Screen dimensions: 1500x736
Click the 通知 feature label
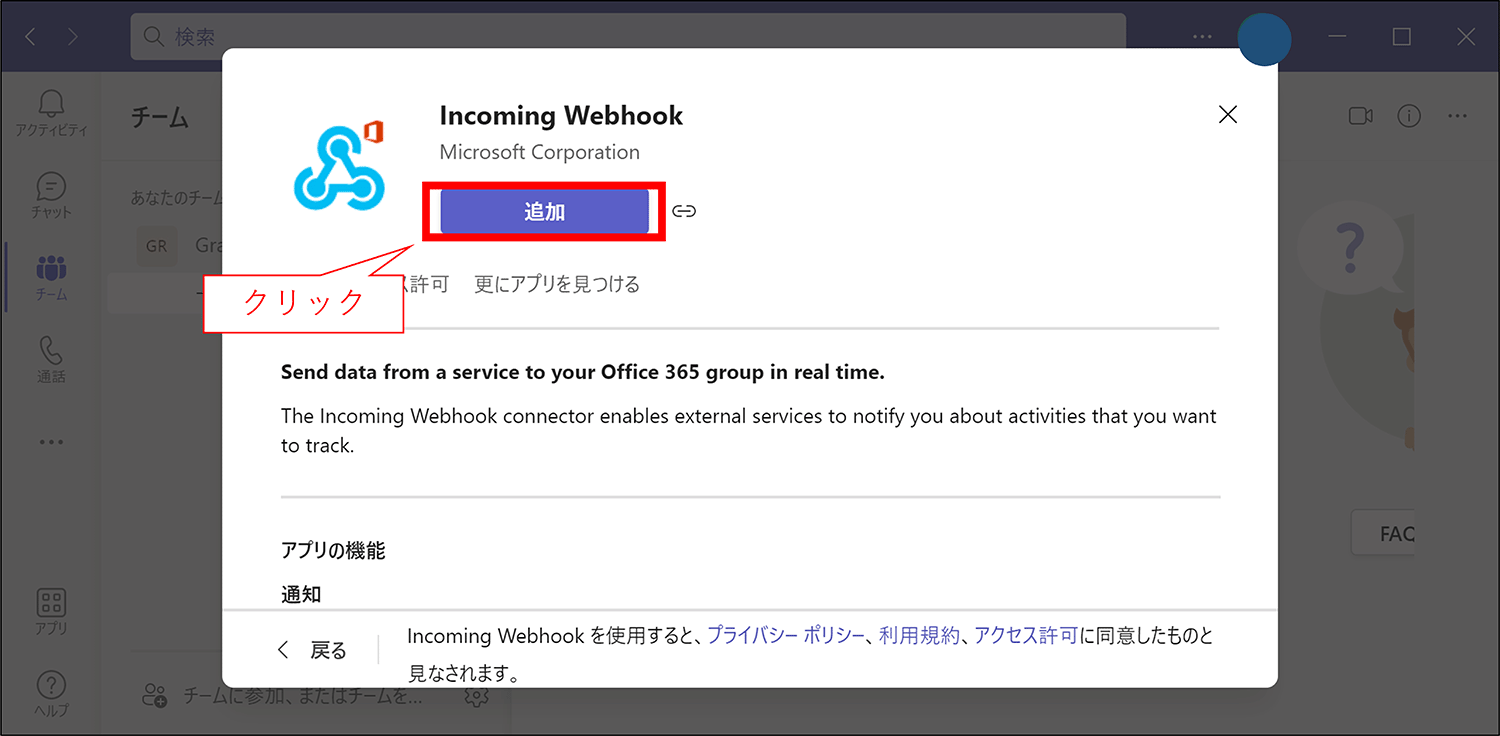[x=301, y=594]
